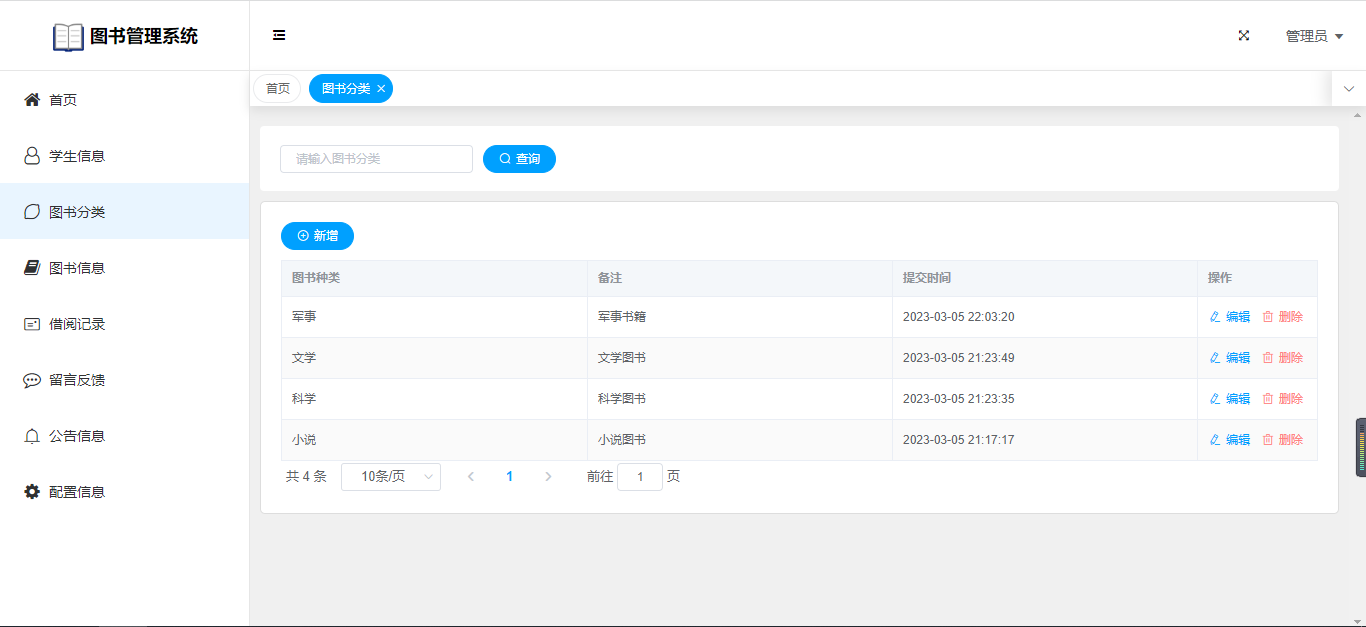
Task: Click the 借阅记录 card icon
Action: click(32, 324)
